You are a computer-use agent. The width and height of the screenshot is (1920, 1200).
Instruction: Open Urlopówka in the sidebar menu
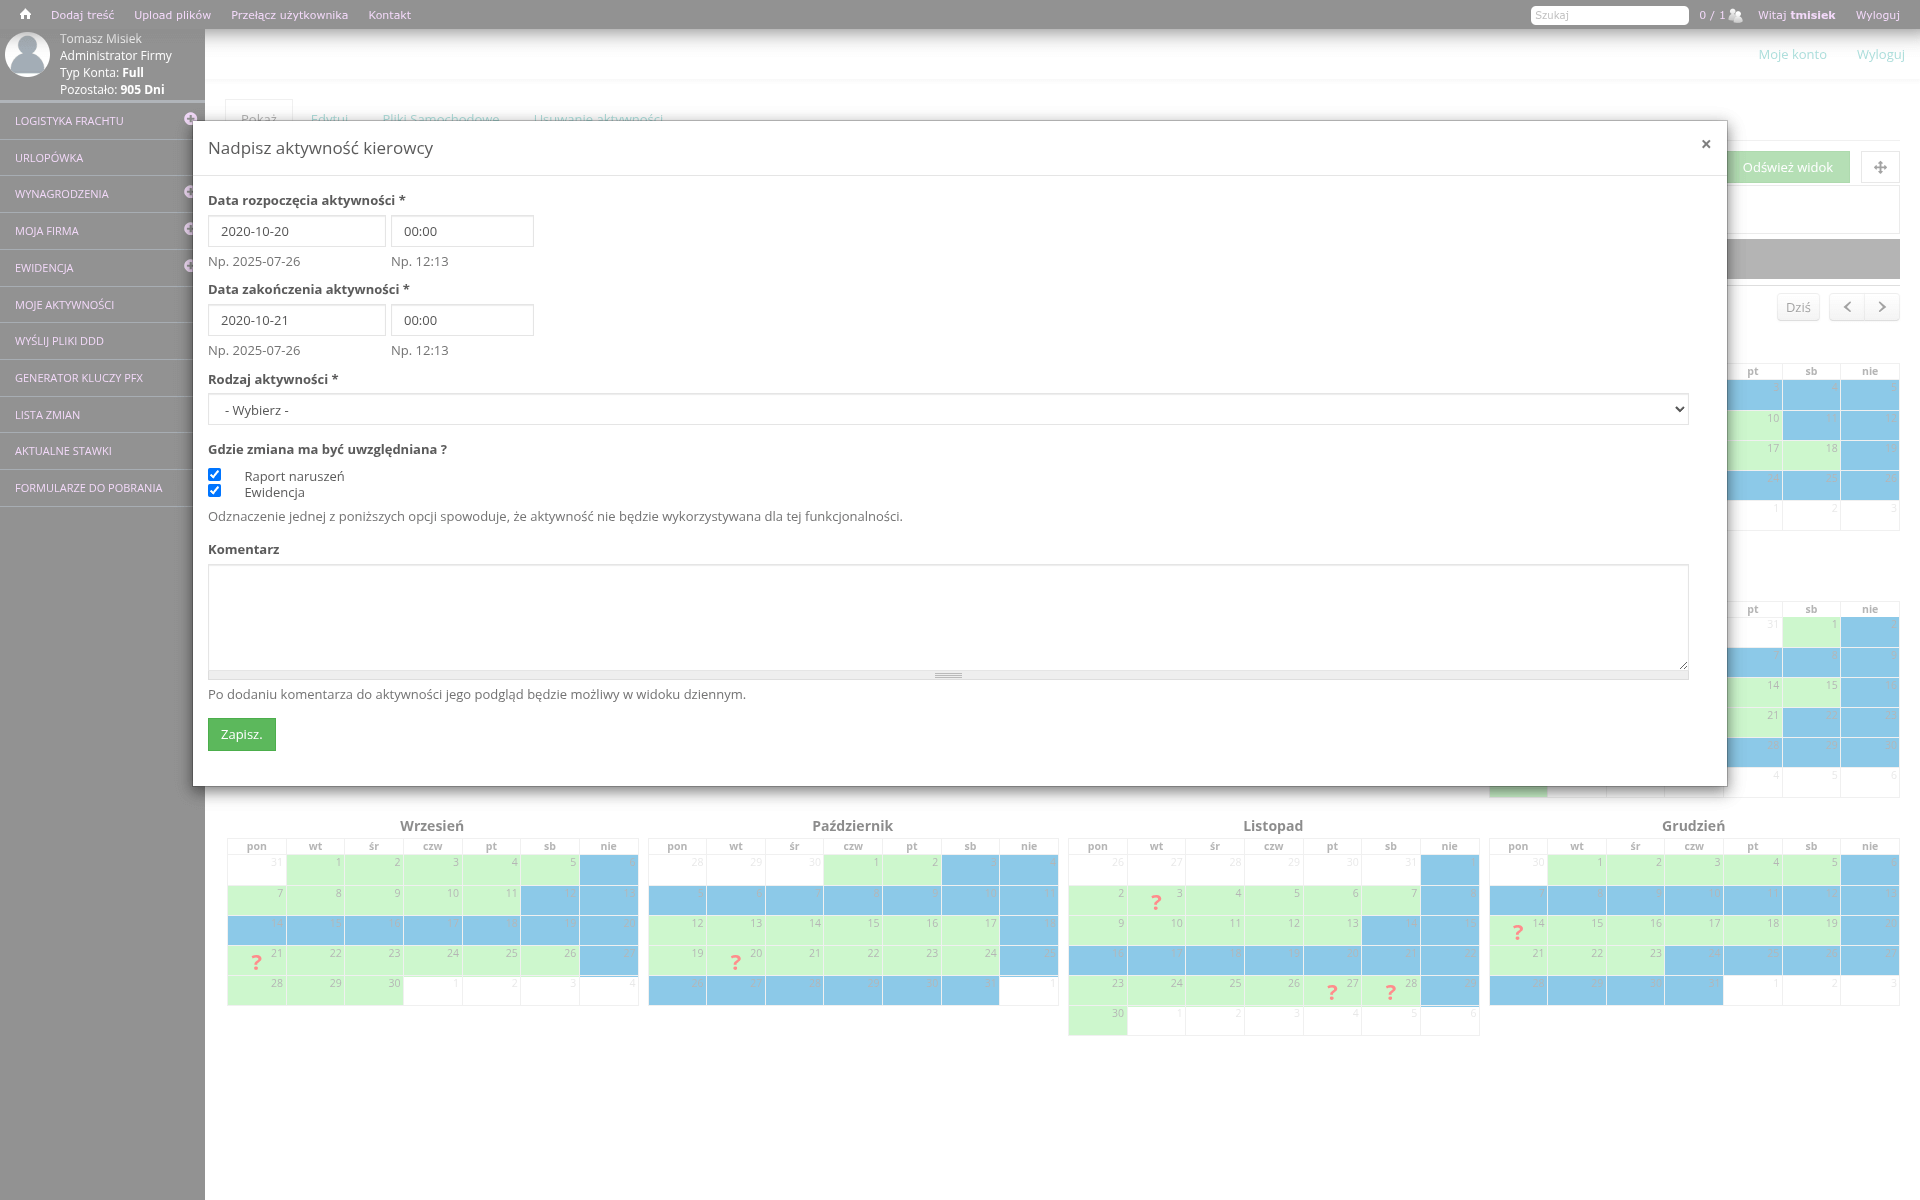point(49,158)
